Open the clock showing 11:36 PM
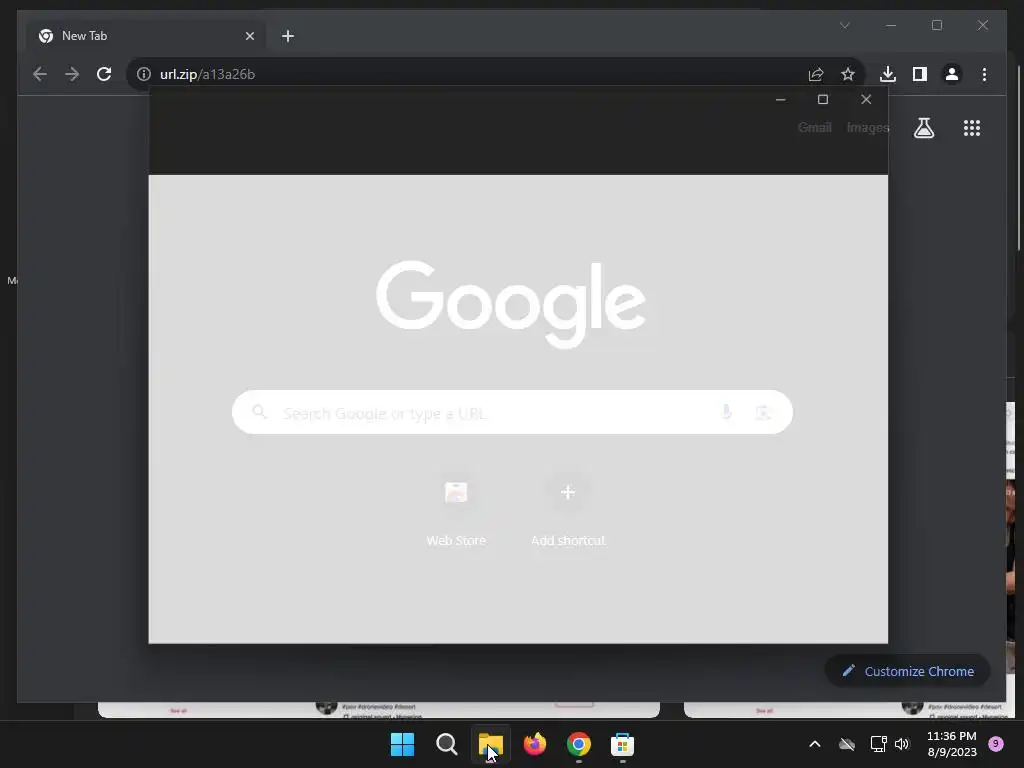Screen dimensions: 1024x768 tap(952, 744)
